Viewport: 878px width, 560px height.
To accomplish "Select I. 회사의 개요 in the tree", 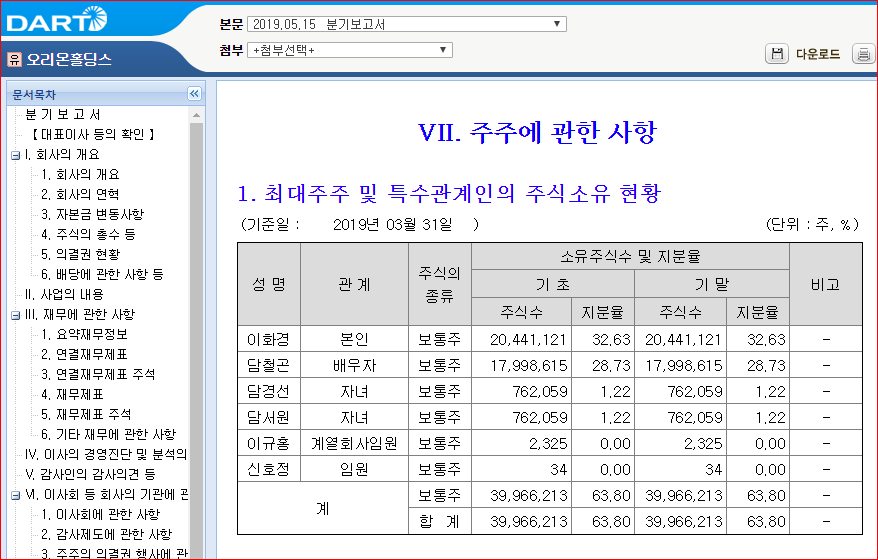I will (x=62, y=155).
